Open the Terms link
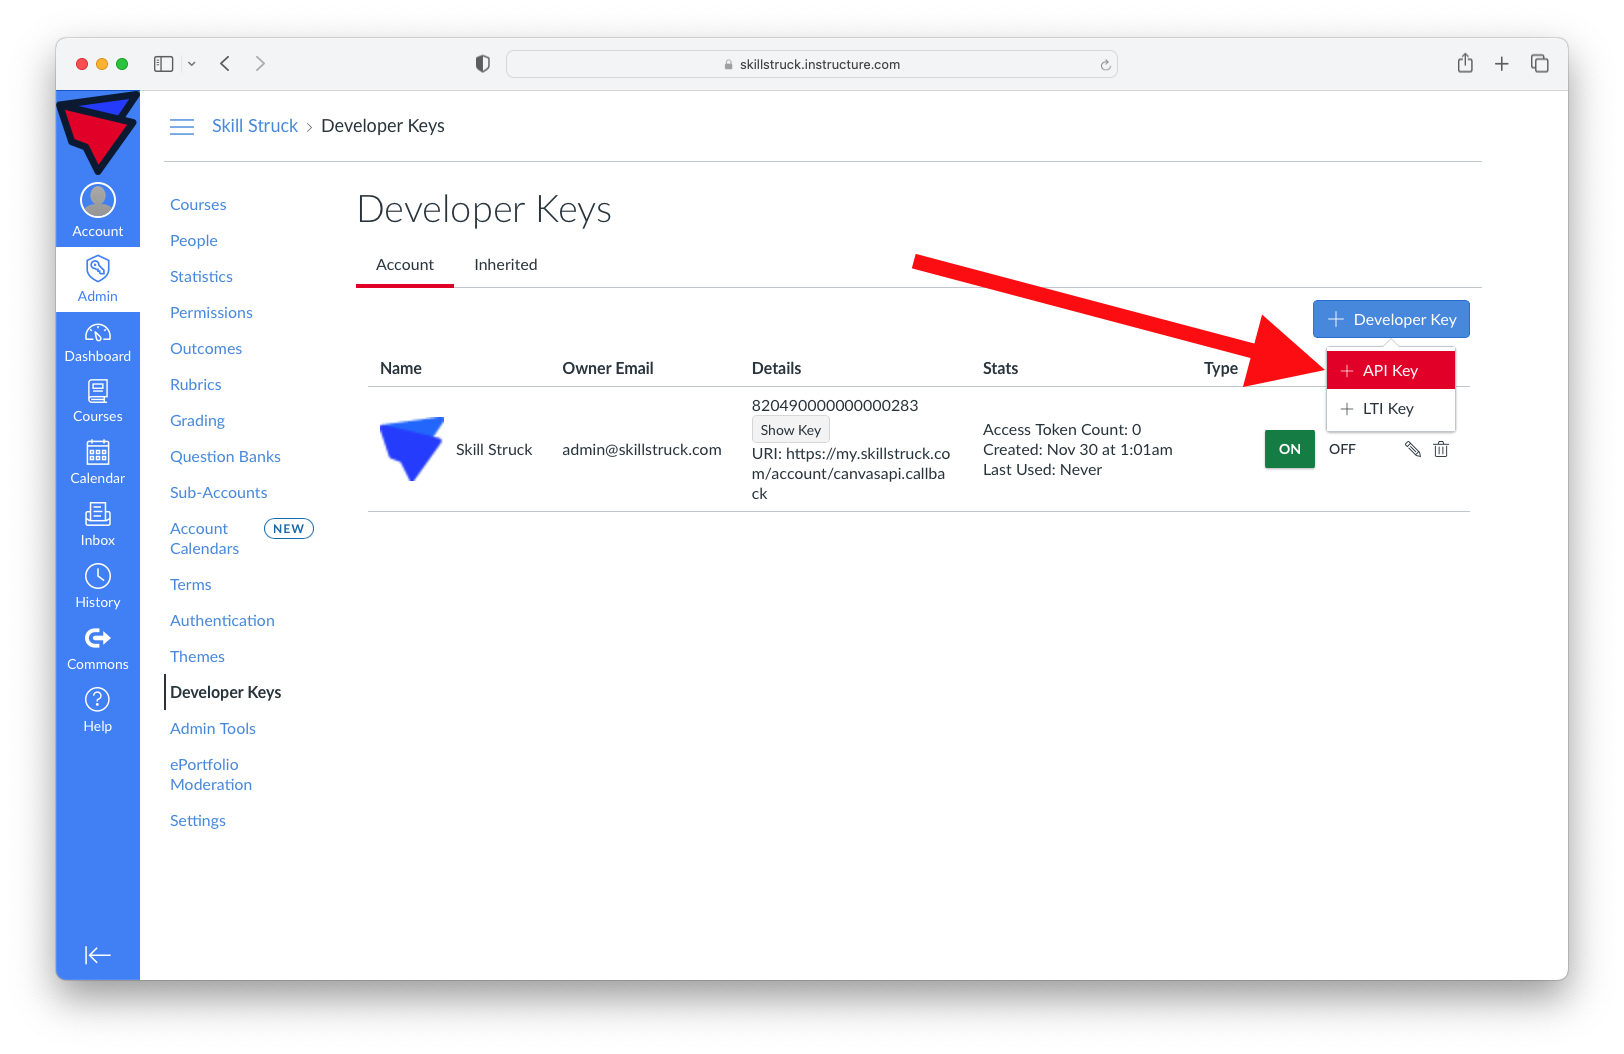This screenshot has width=1624, height=1054. [191, 585]
